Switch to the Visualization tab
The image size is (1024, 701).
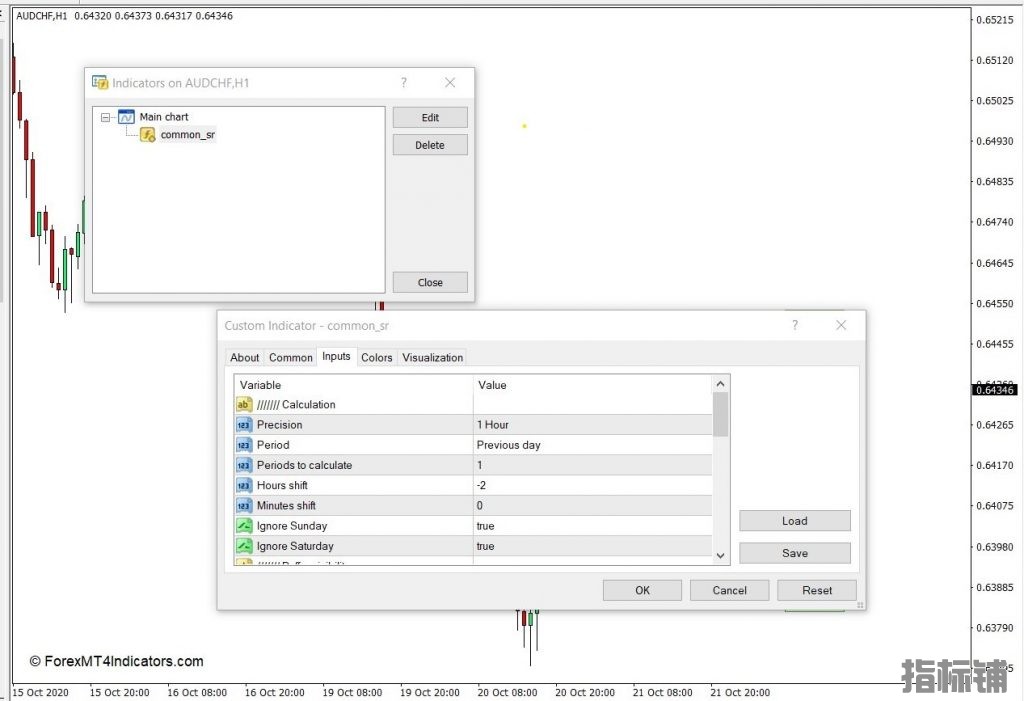point(432,357)
